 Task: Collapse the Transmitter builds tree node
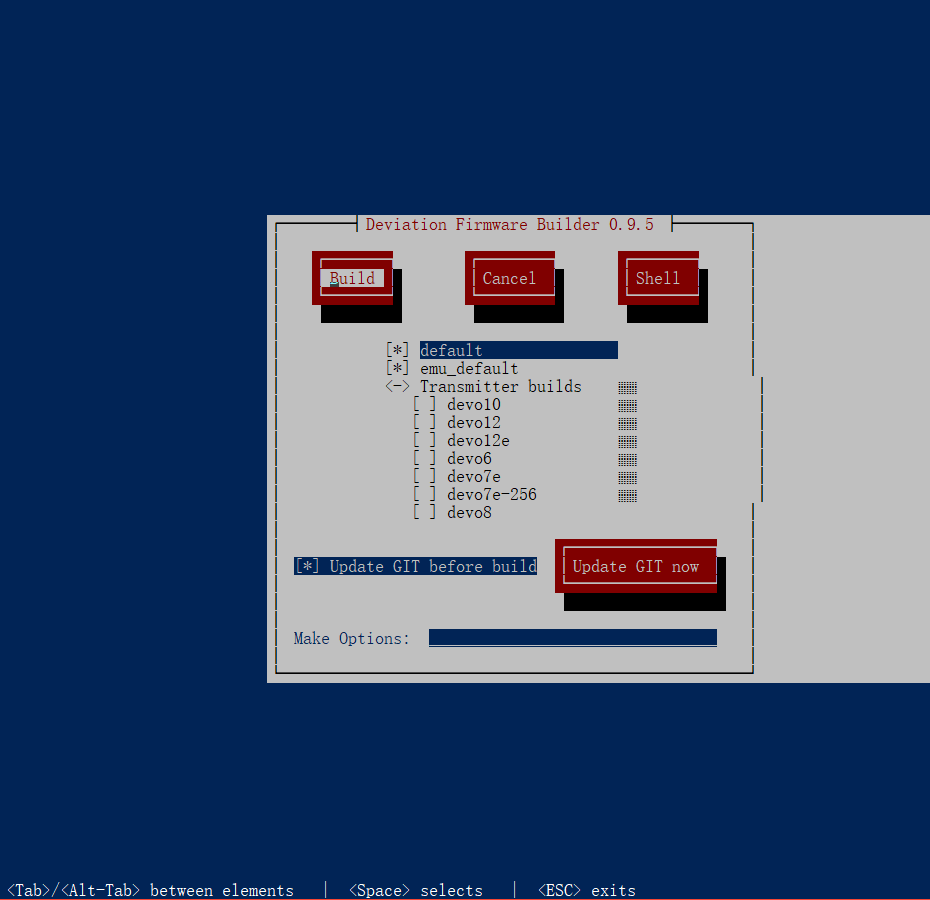coord(397,386)
